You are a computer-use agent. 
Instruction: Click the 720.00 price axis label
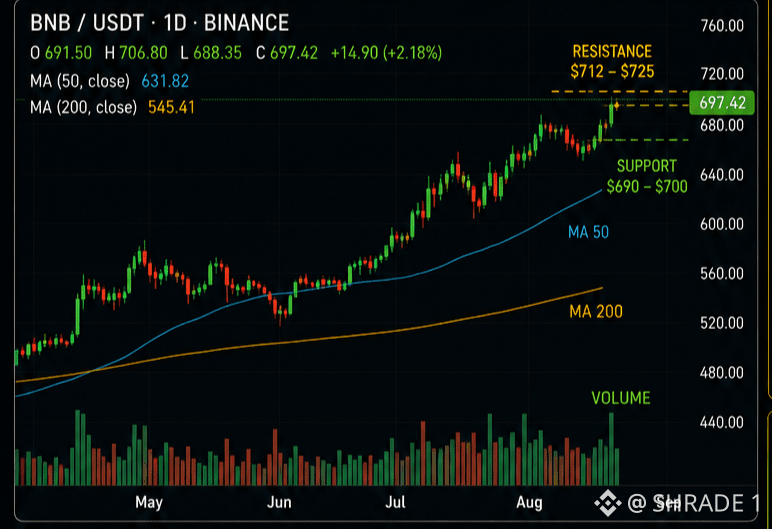[722, 74]
